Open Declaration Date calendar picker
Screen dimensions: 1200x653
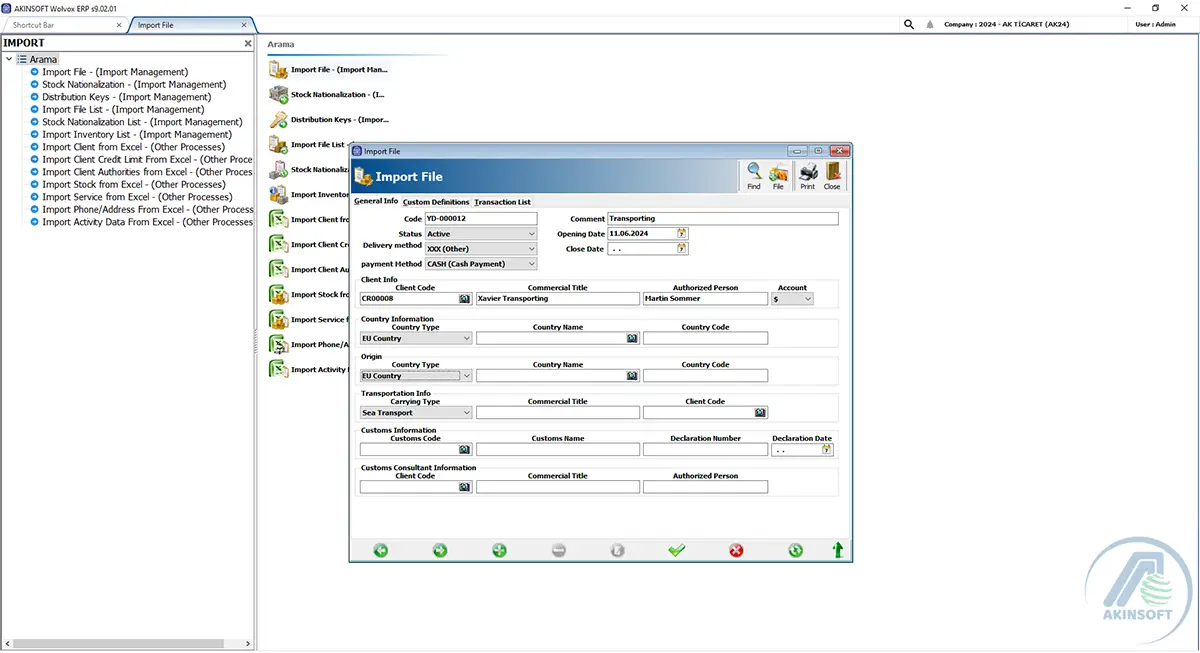pyautogui.click(x=826, y=450)
